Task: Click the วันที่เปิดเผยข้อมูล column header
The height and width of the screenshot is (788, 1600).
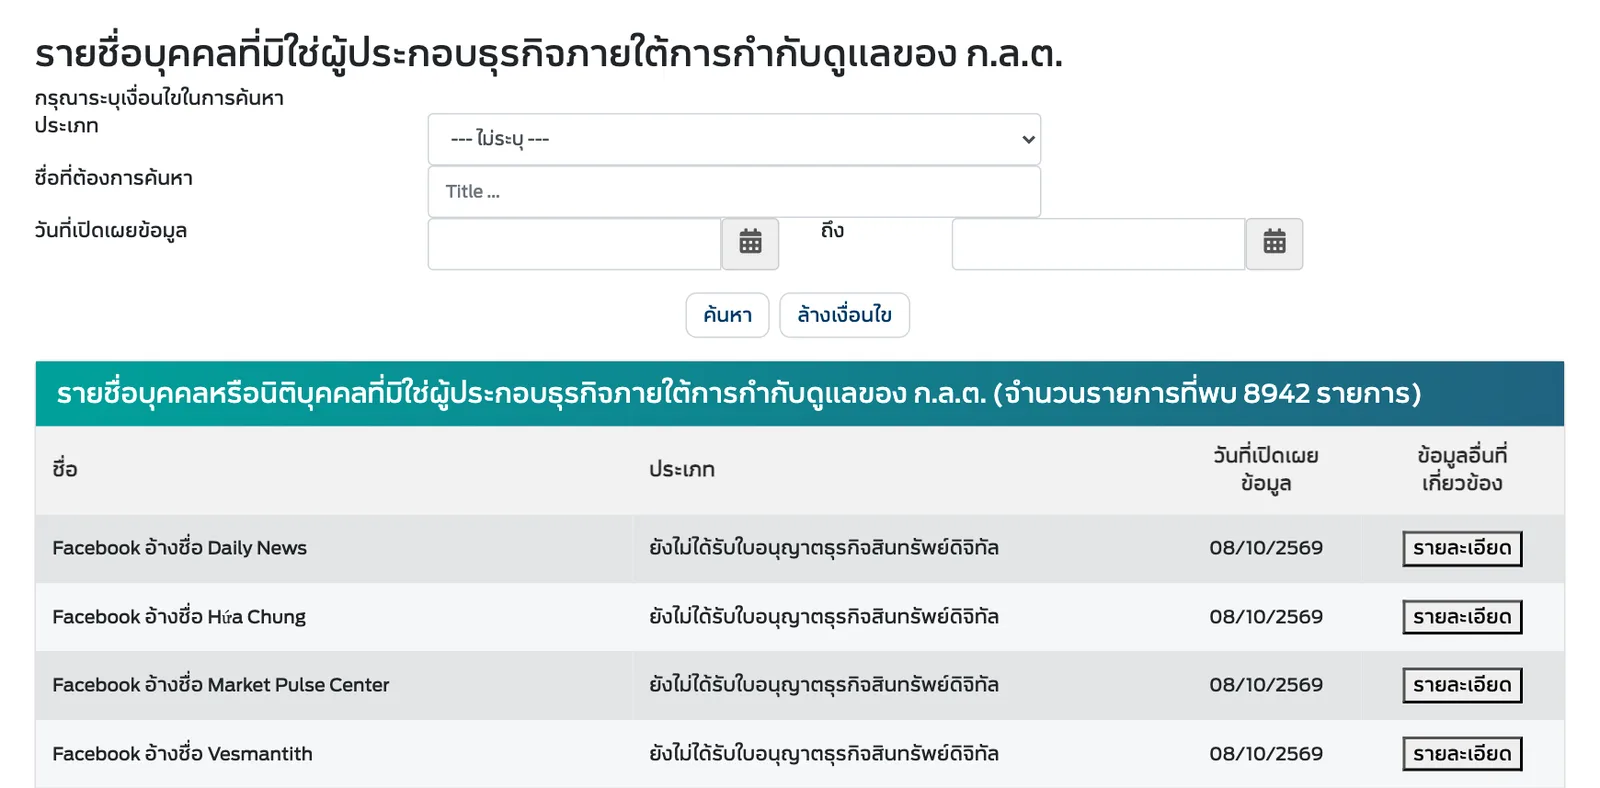Action: [1266, 469]
